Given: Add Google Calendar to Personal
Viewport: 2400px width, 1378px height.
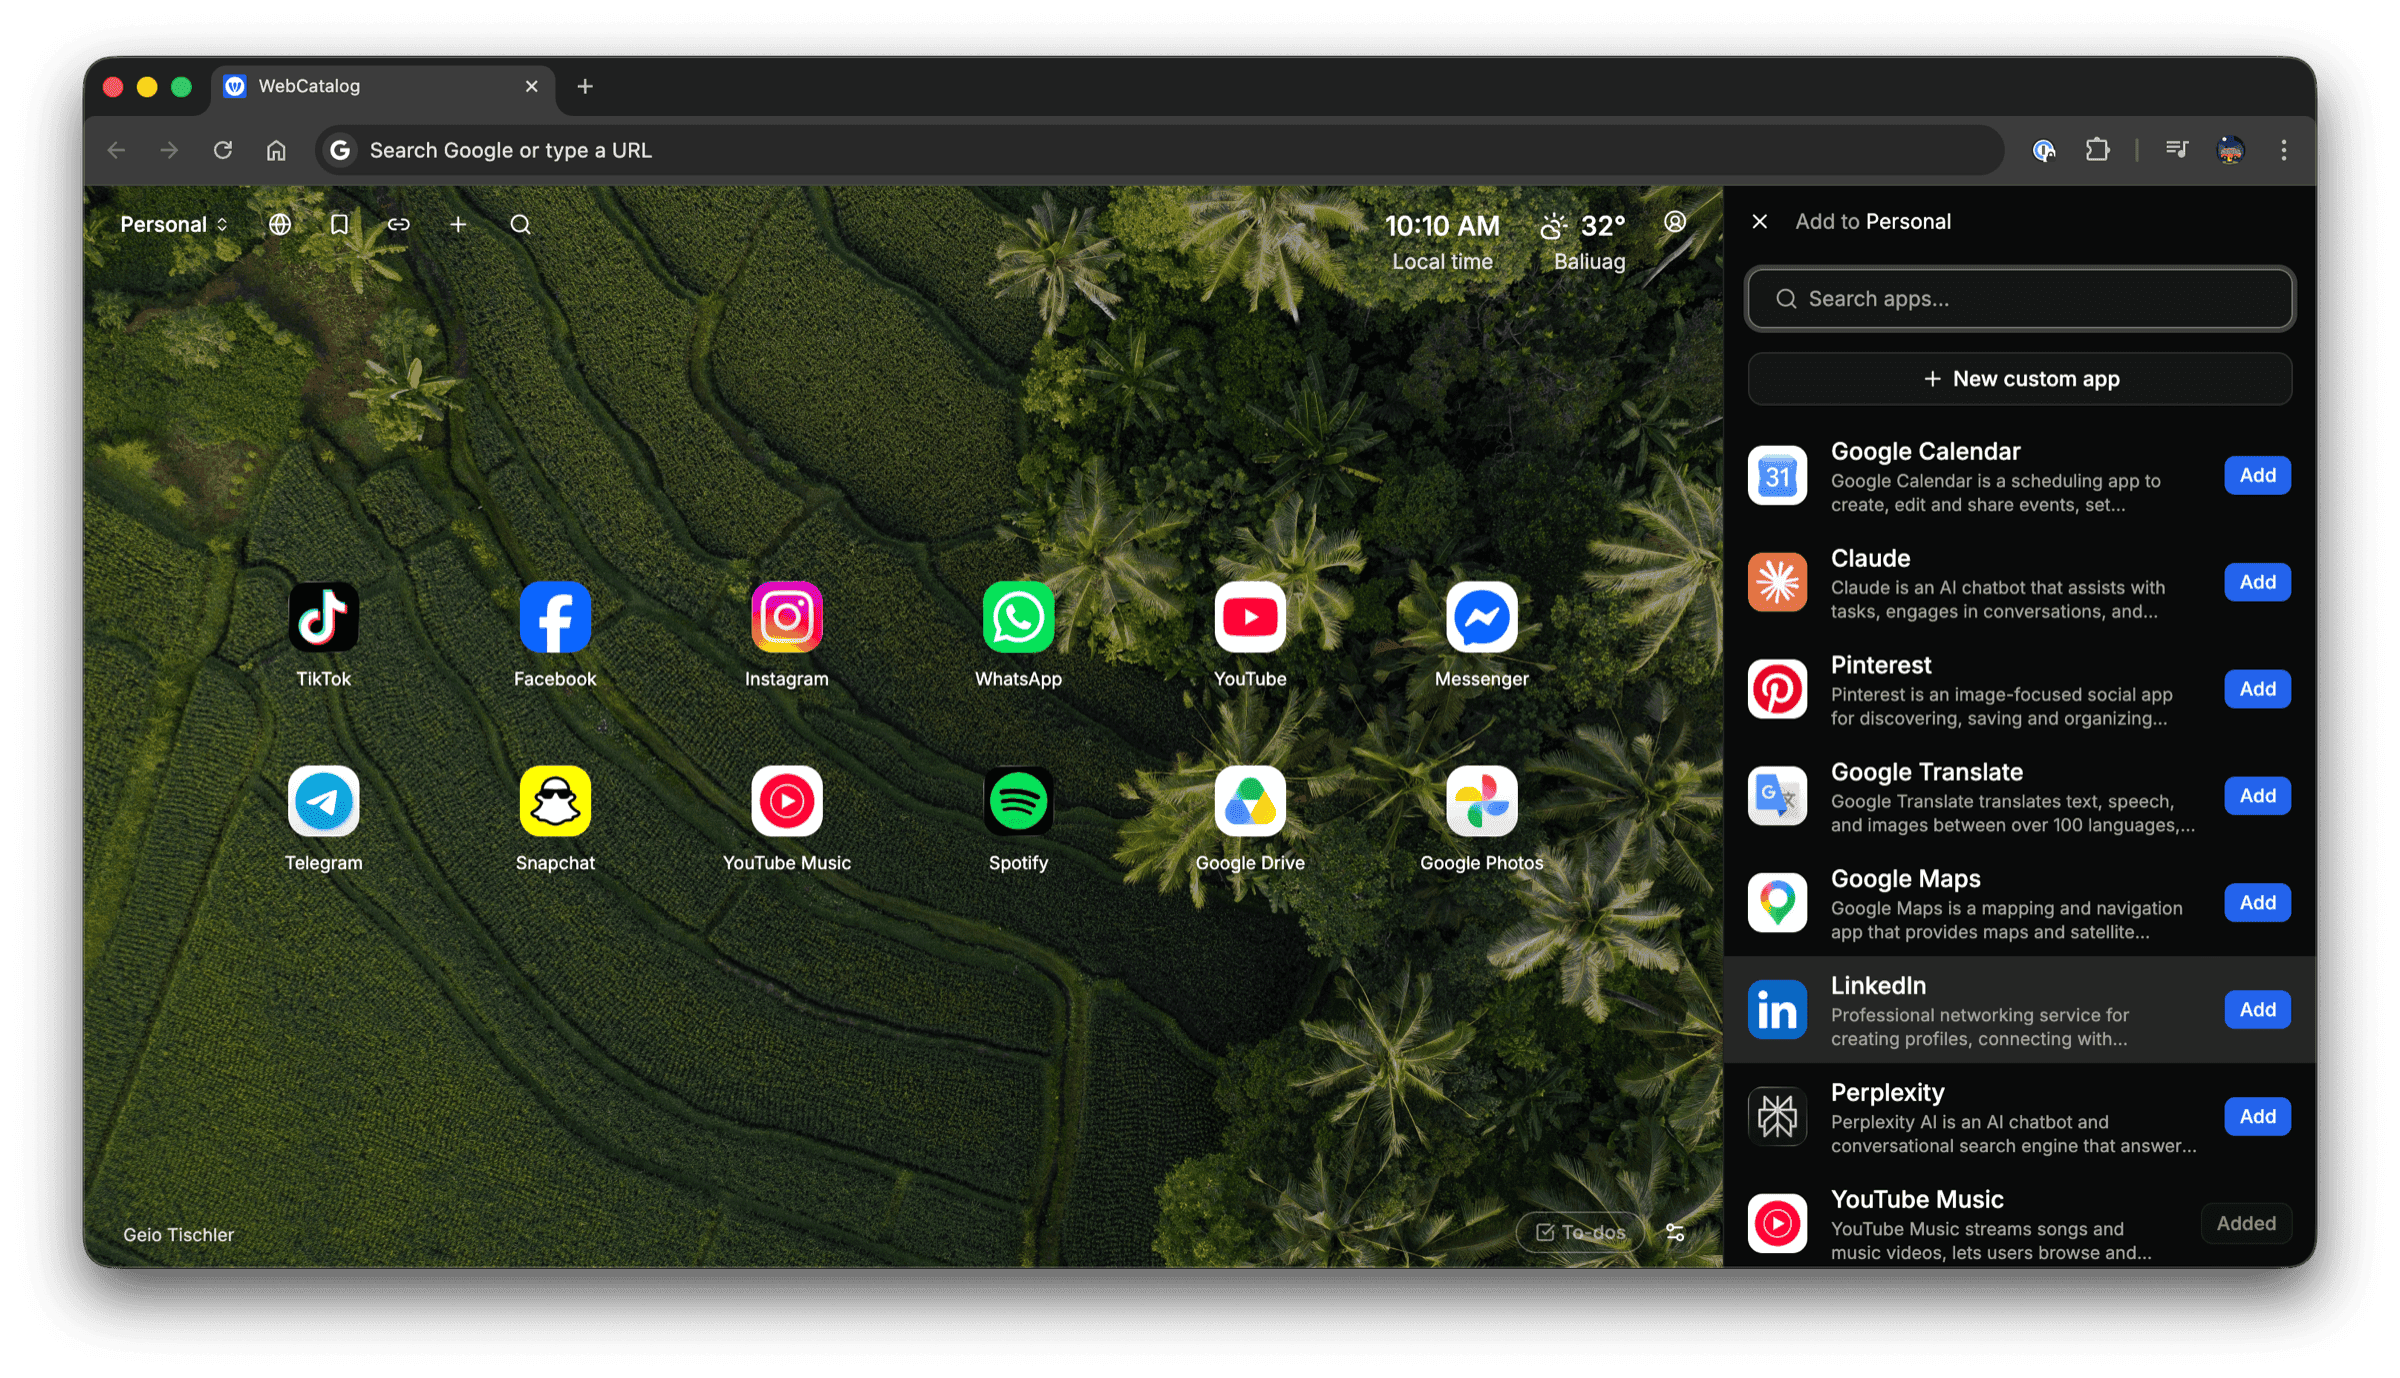Looking at the screenshot, I should tap(2257, 475).
